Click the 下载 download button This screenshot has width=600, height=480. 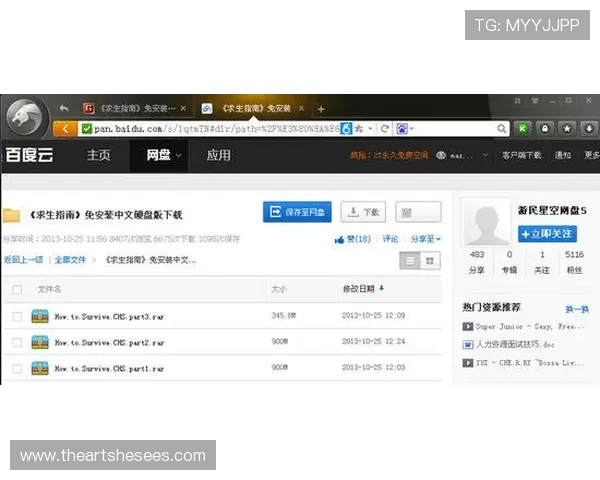pos(363,212)
